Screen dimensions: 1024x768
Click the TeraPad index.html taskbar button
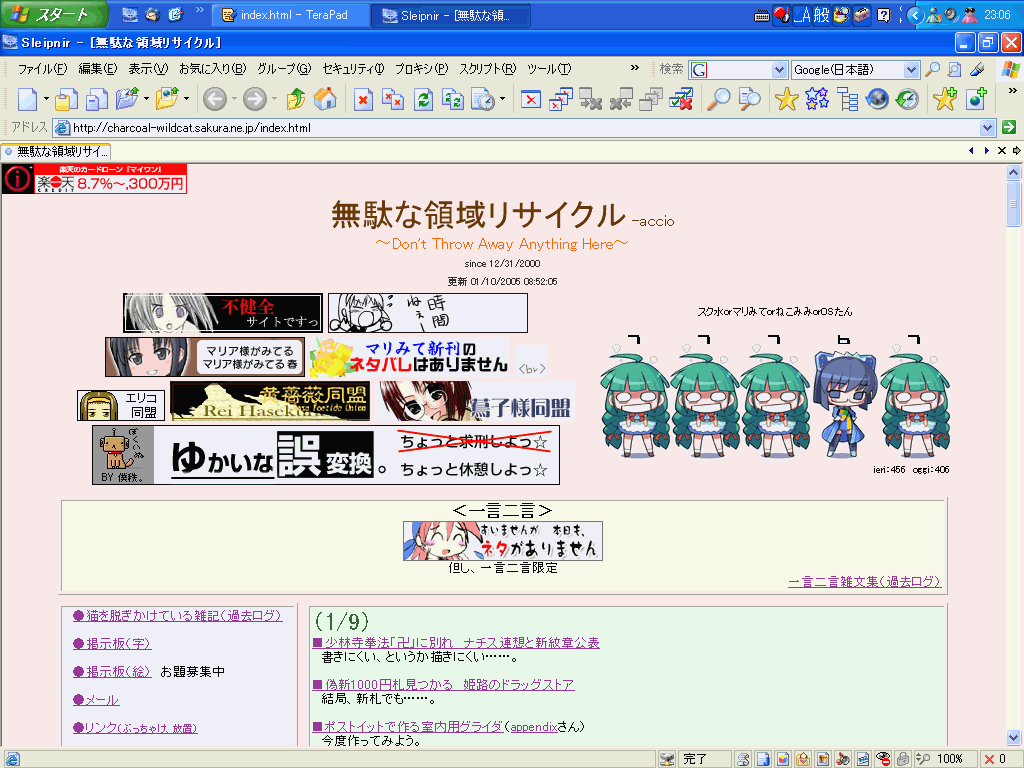(288, 15)
